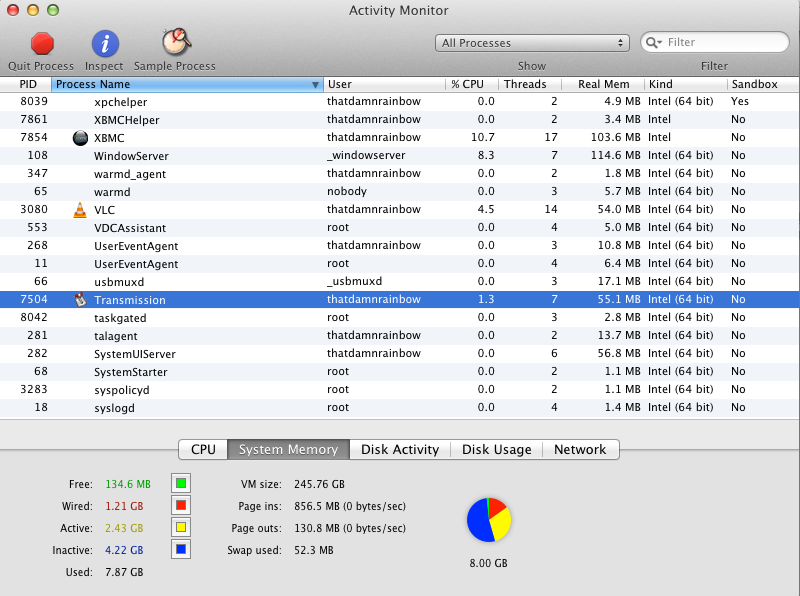Open the All Processes dropdown
This screenshot has width=800, height=596.
532,43
